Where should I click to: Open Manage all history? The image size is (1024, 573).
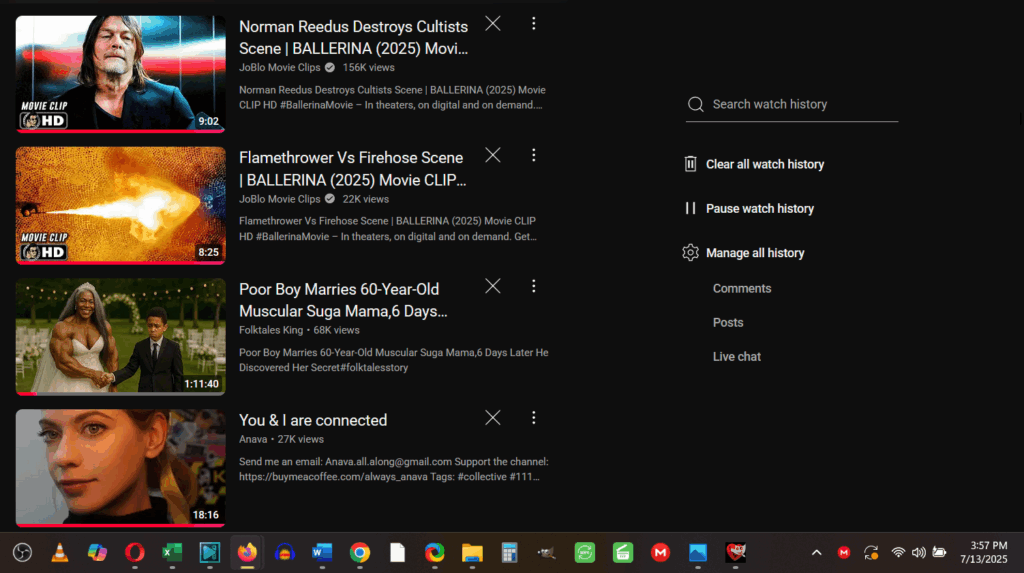pos(755,254)
